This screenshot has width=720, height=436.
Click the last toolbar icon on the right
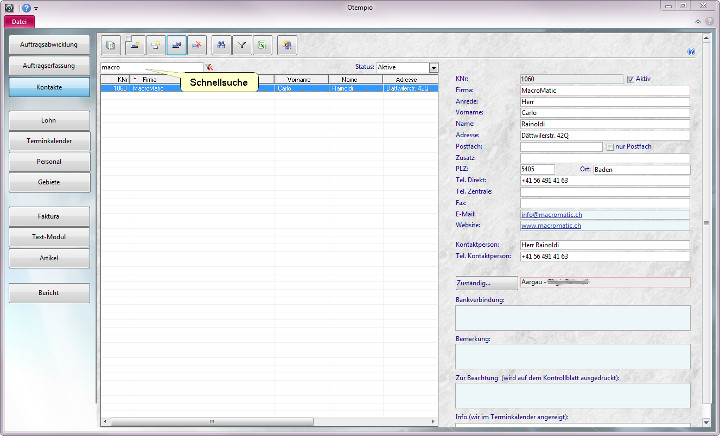pos(289,45)
